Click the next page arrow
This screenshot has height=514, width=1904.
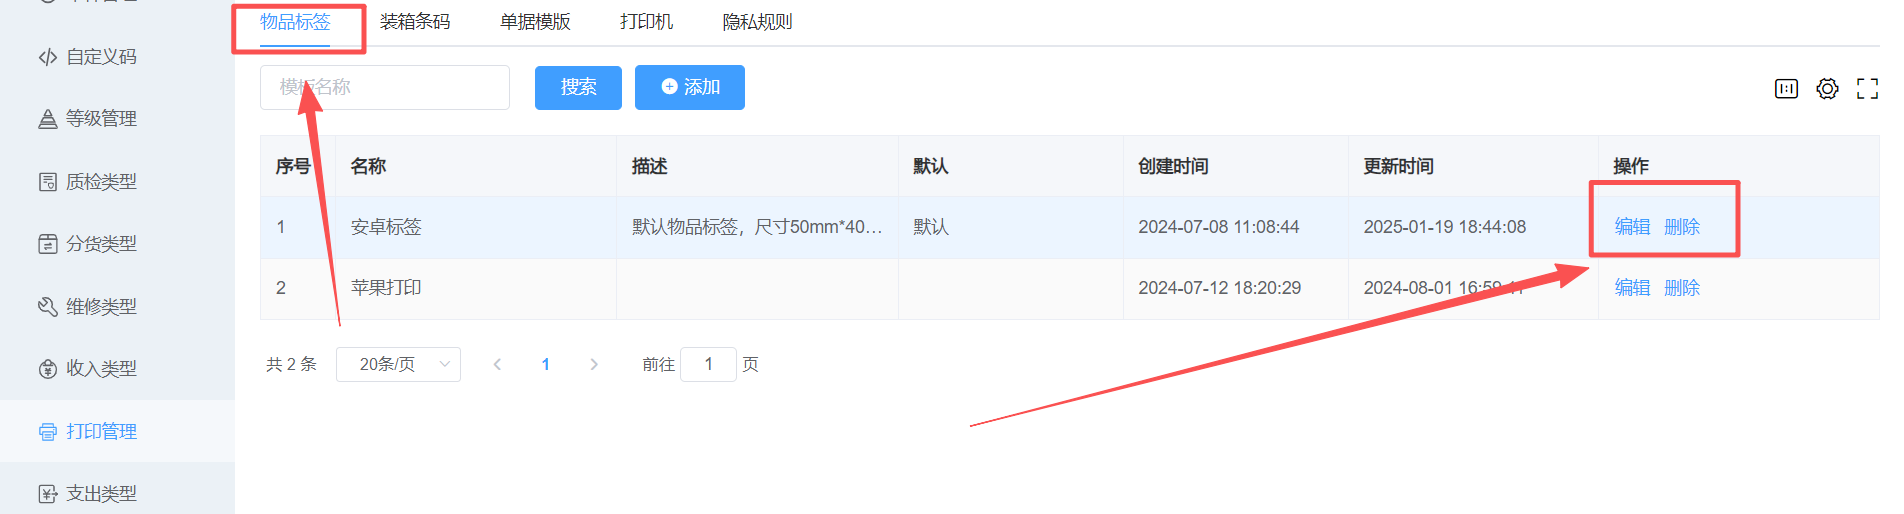point(594,365)
